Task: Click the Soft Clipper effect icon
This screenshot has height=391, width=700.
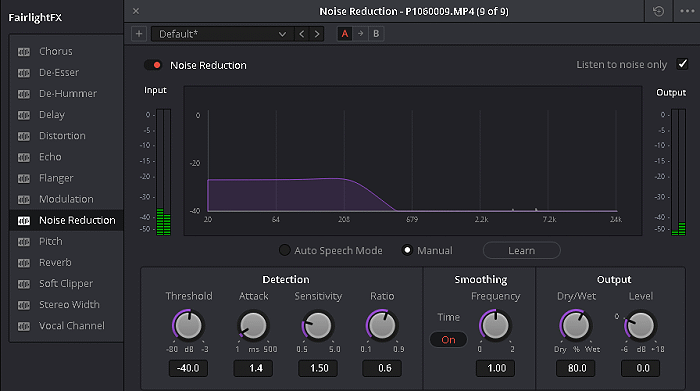Action: coord(24,284)
